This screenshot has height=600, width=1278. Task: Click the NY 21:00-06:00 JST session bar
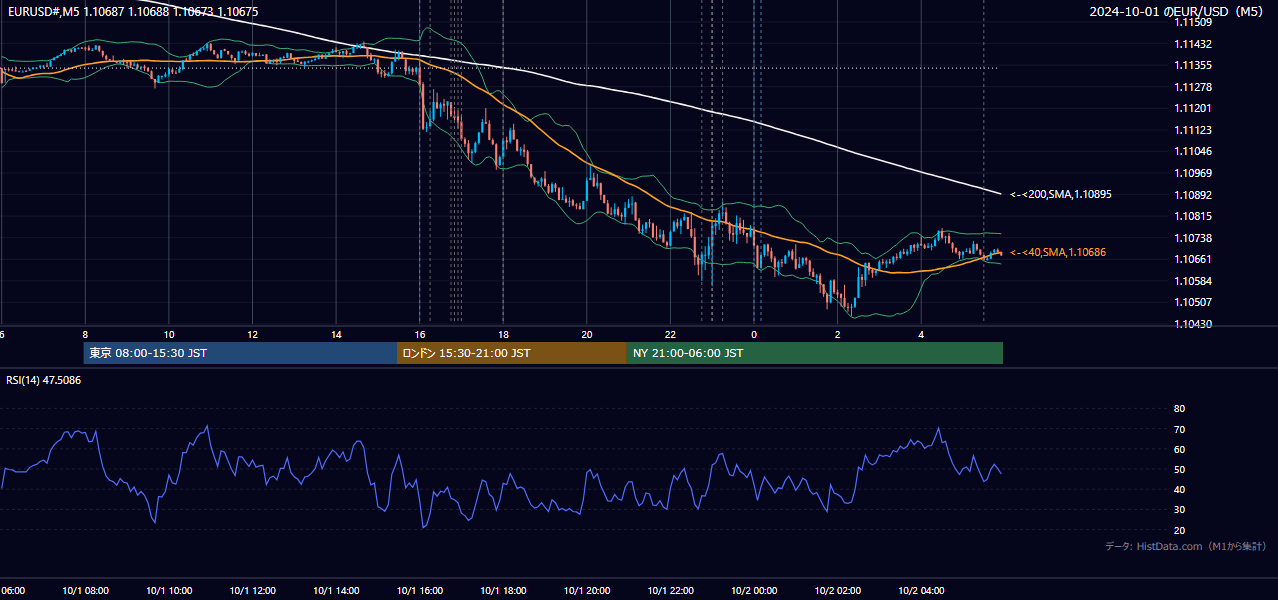tap(815, 353)
